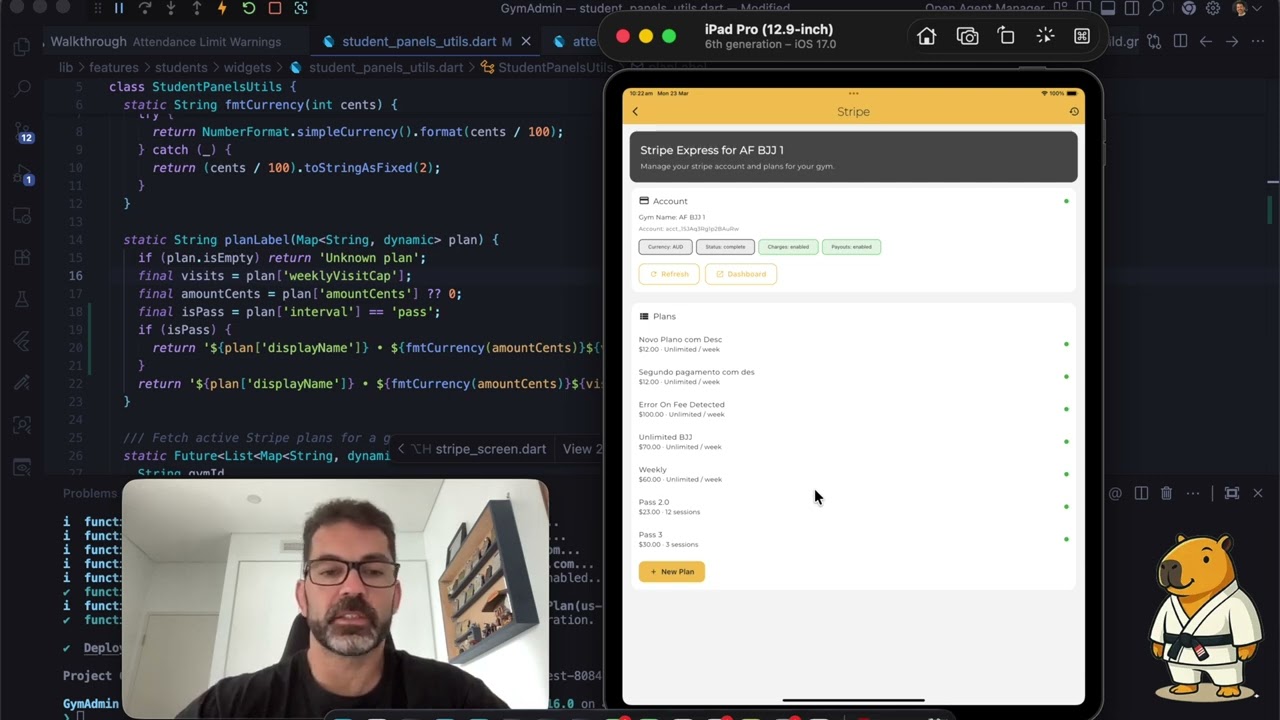Image resolution: width=1280 pixels, height=720 pixels.
Task: Open Source Control with the 12 badge
Action: [23, 131]
